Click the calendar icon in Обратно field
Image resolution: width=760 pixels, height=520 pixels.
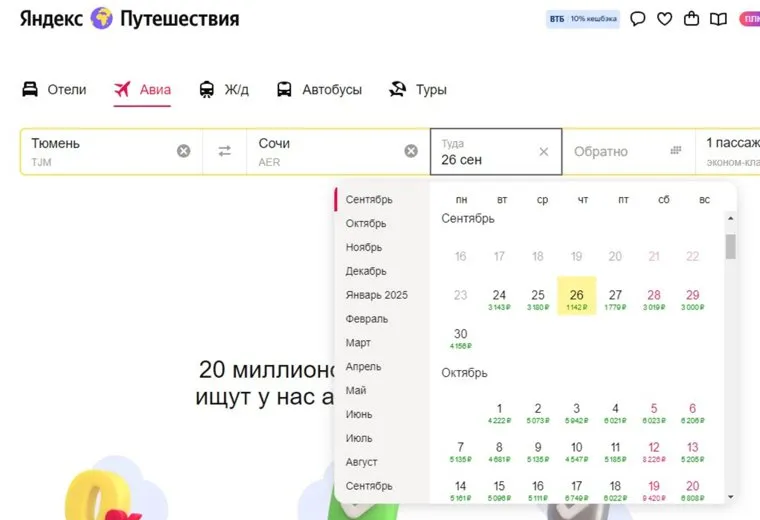click(x=676, y=151)
